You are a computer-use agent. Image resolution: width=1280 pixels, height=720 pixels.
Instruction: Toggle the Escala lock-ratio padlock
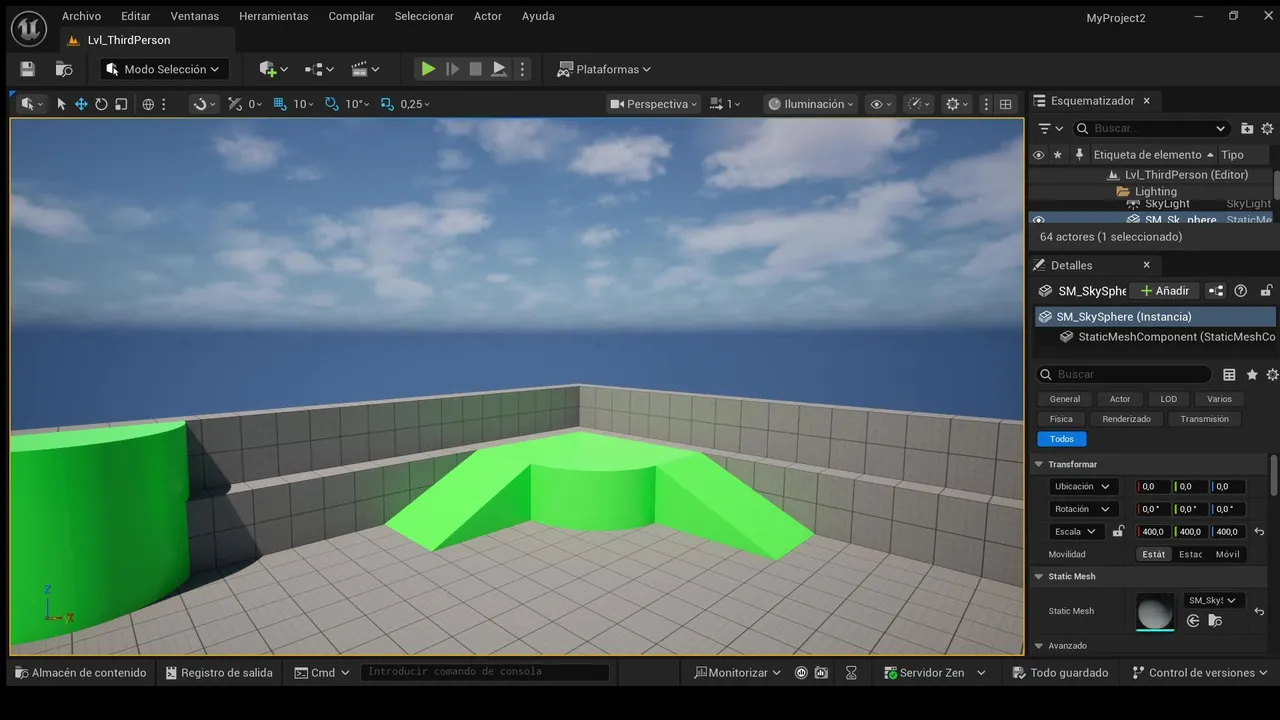tap(1118, 532)
